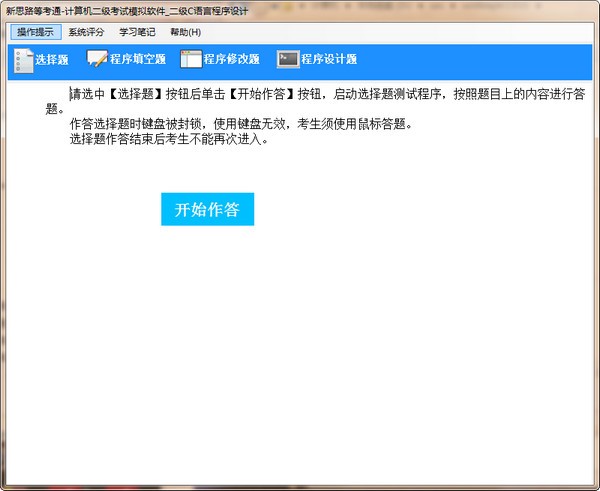Click the line 作答选择题时键盘被封锁
The width and height of the screenshot is (600, 491).
241,124
